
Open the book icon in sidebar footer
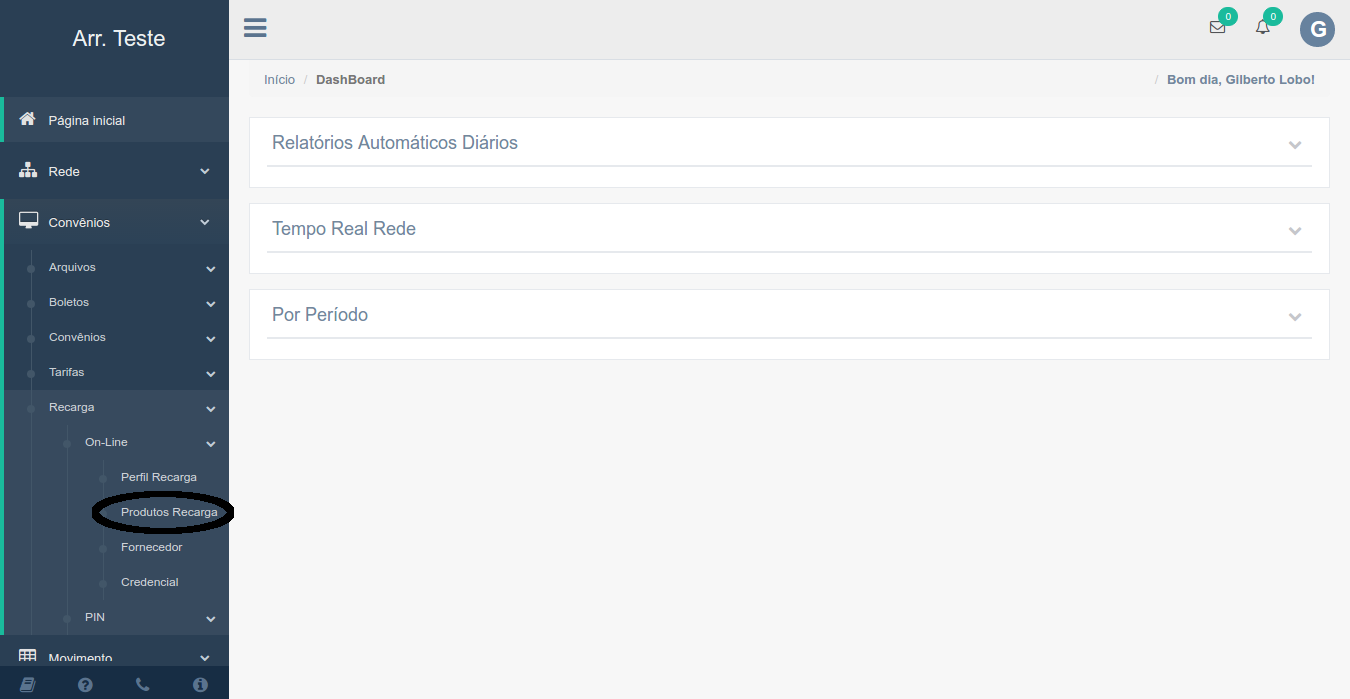coord(28,685)
